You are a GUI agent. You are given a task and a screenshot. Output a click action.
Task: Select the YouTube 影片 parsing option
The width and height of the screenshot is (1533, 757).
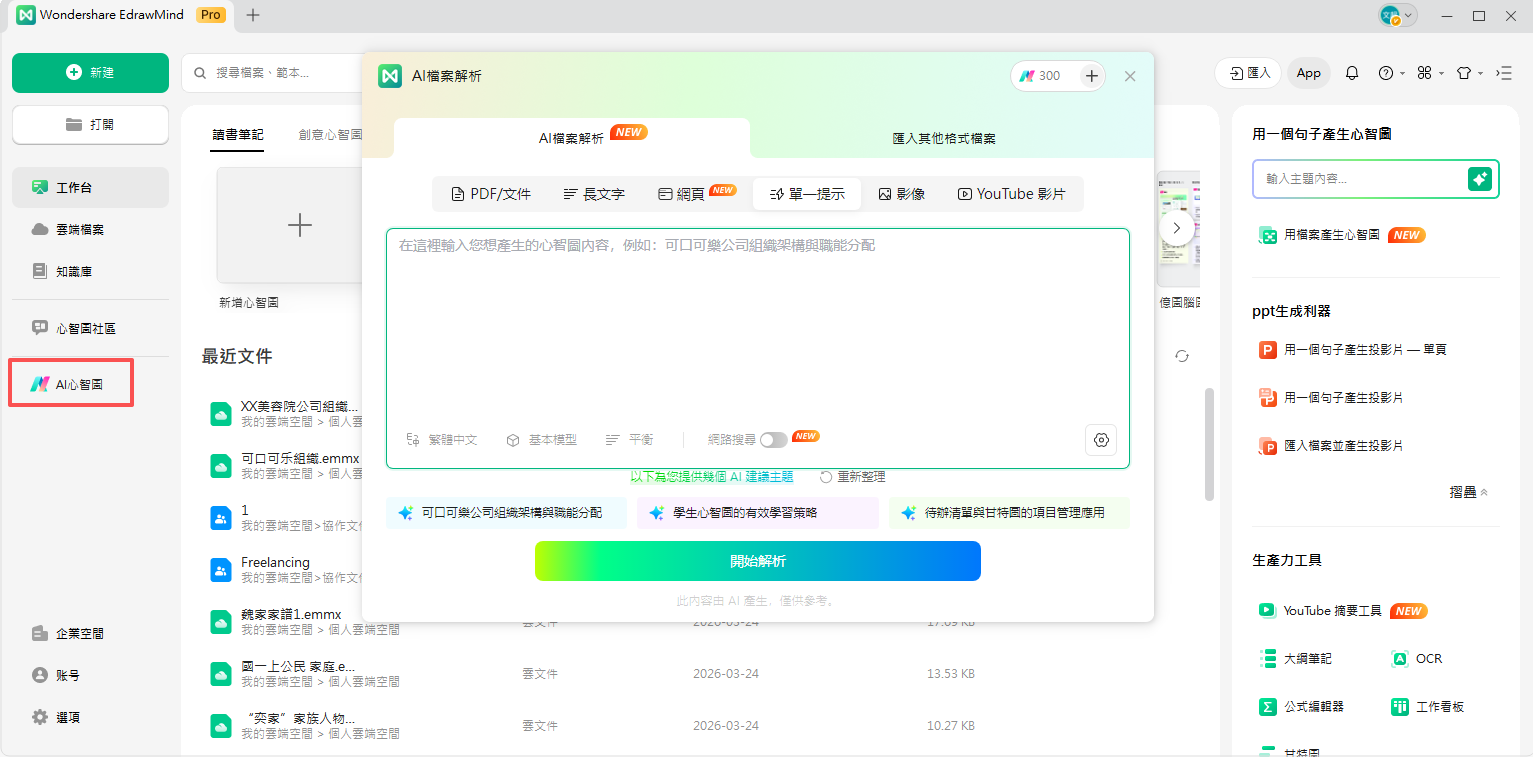(1012, 193)
